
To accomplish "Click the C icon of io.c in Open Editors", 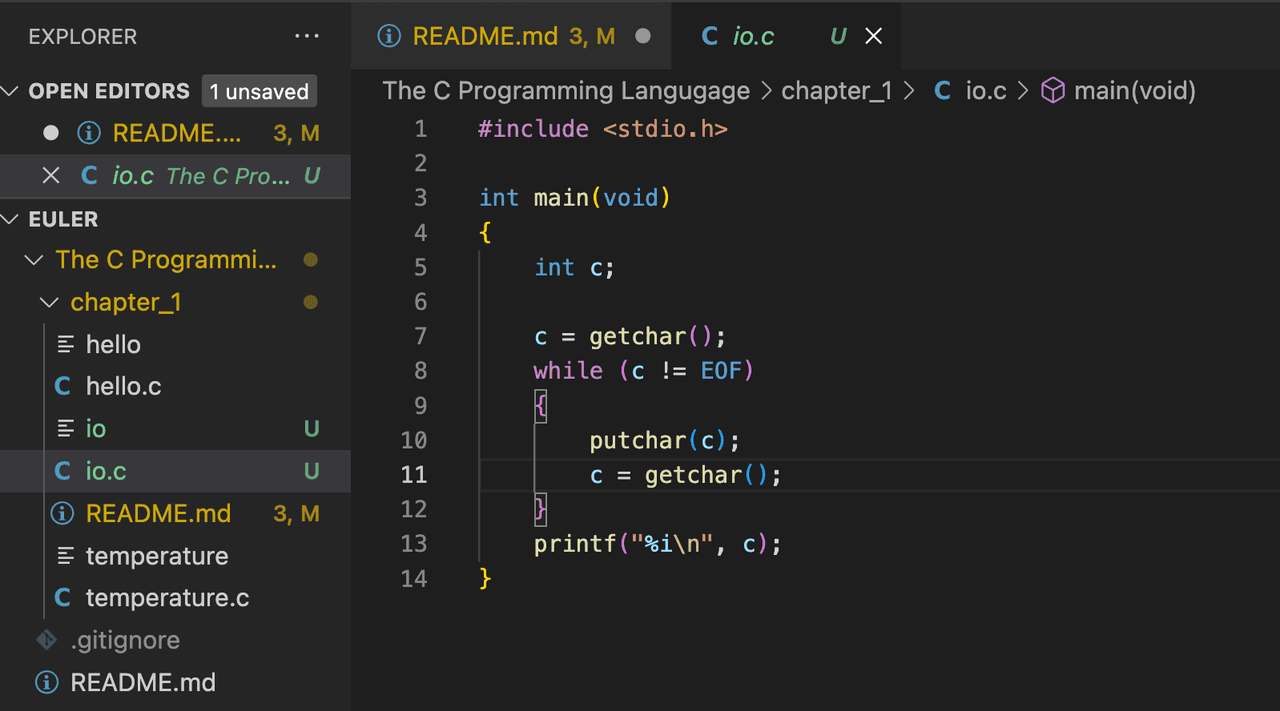I will pyautogui.click(x=89, y=176).
